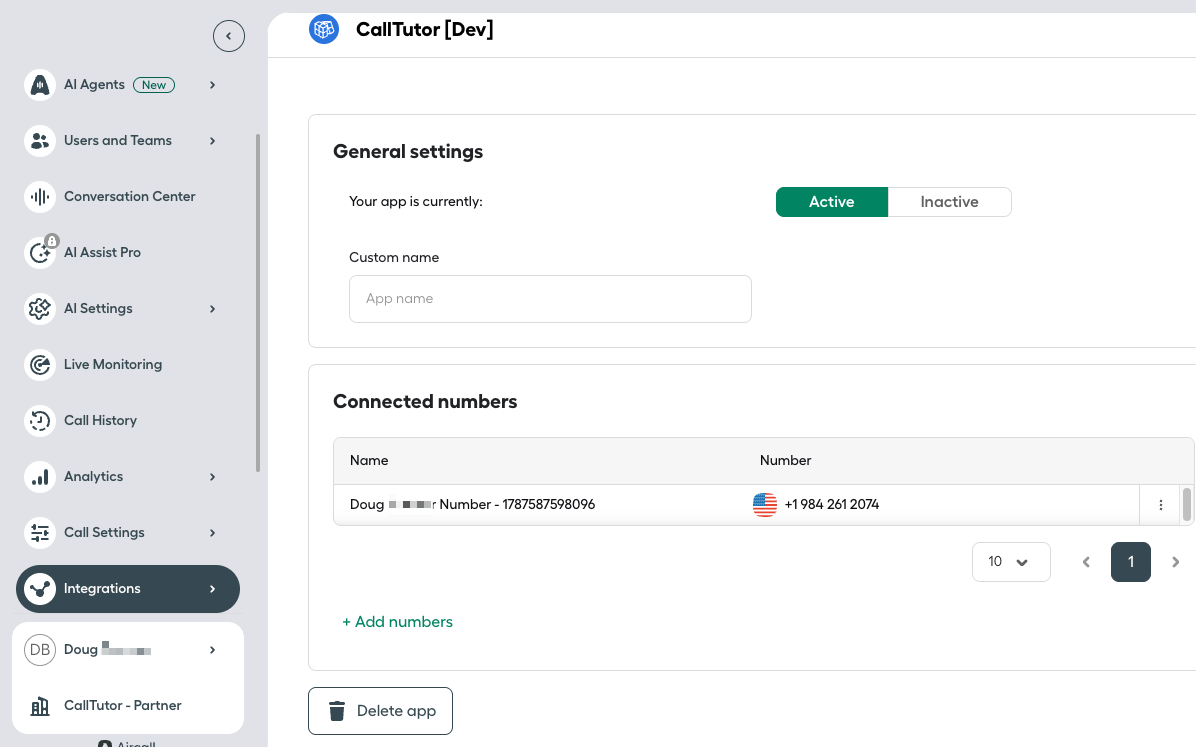Screen dimensions: 1196x747
Task: Expand the AI Agents submenu chevron
Action: pos(213,85)
